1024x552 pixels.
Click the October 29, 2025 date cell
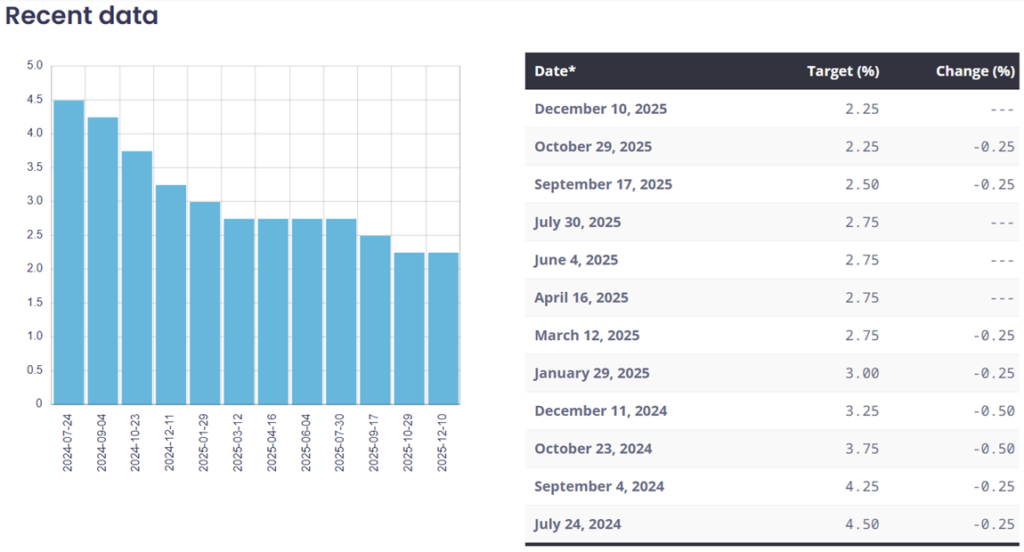click(593, 147)
